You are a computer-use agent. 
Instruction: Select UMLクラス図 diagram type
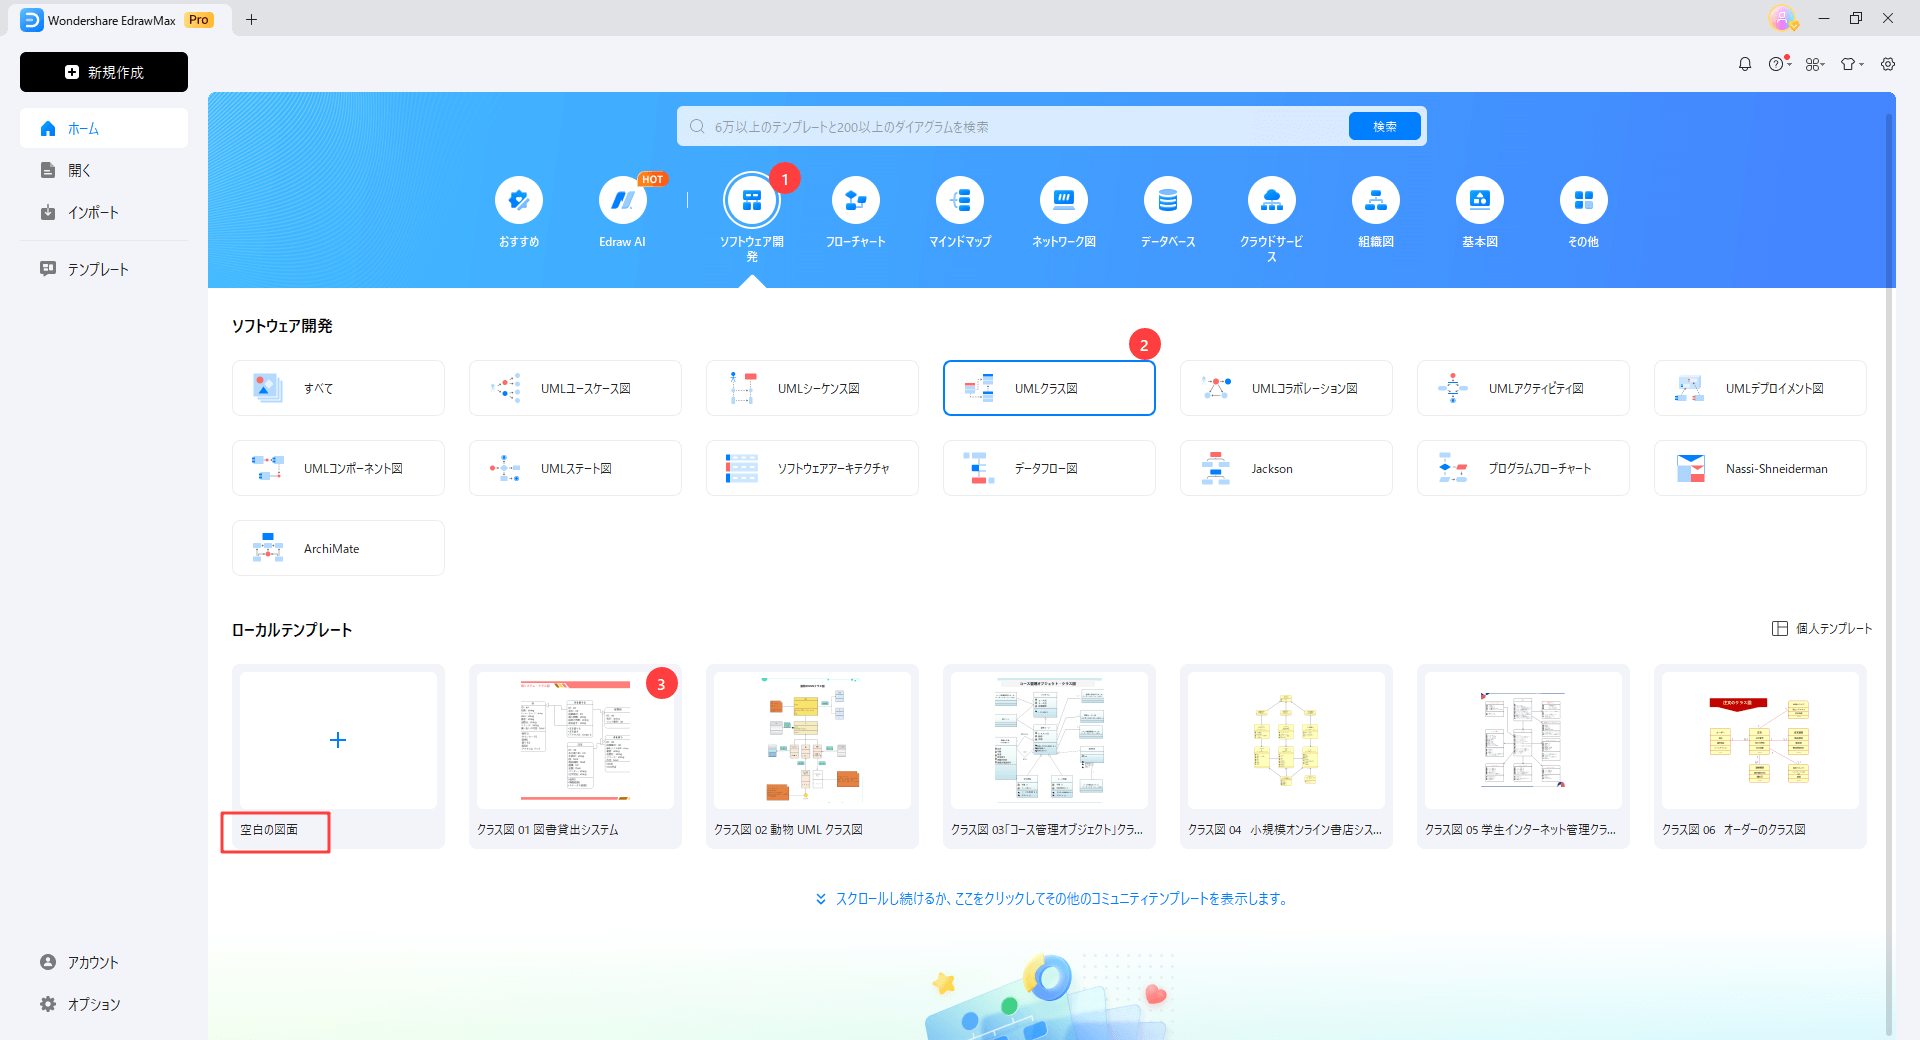coord(1049,388)
